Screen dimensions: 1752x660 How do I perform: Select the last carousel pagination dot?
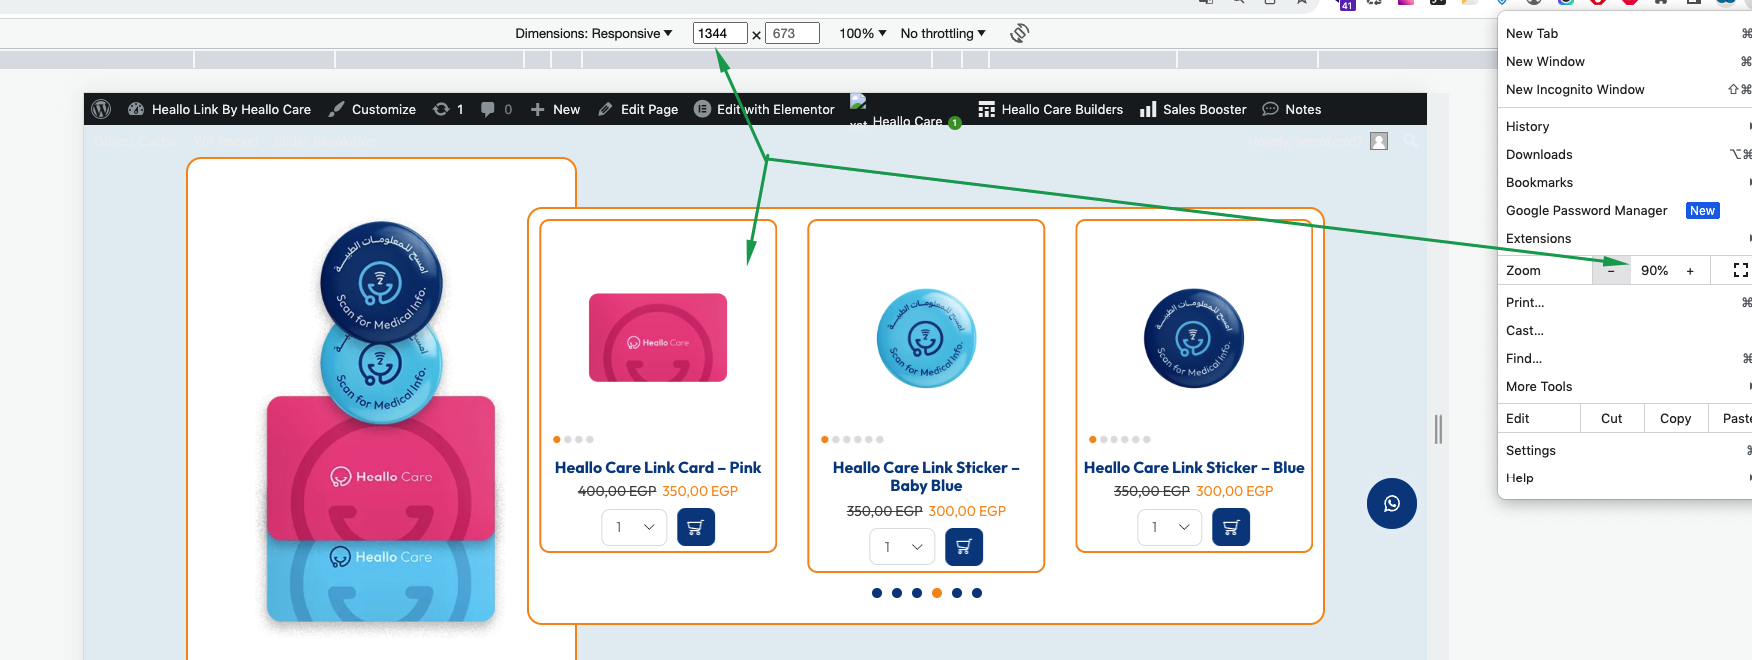coord(977,593)
